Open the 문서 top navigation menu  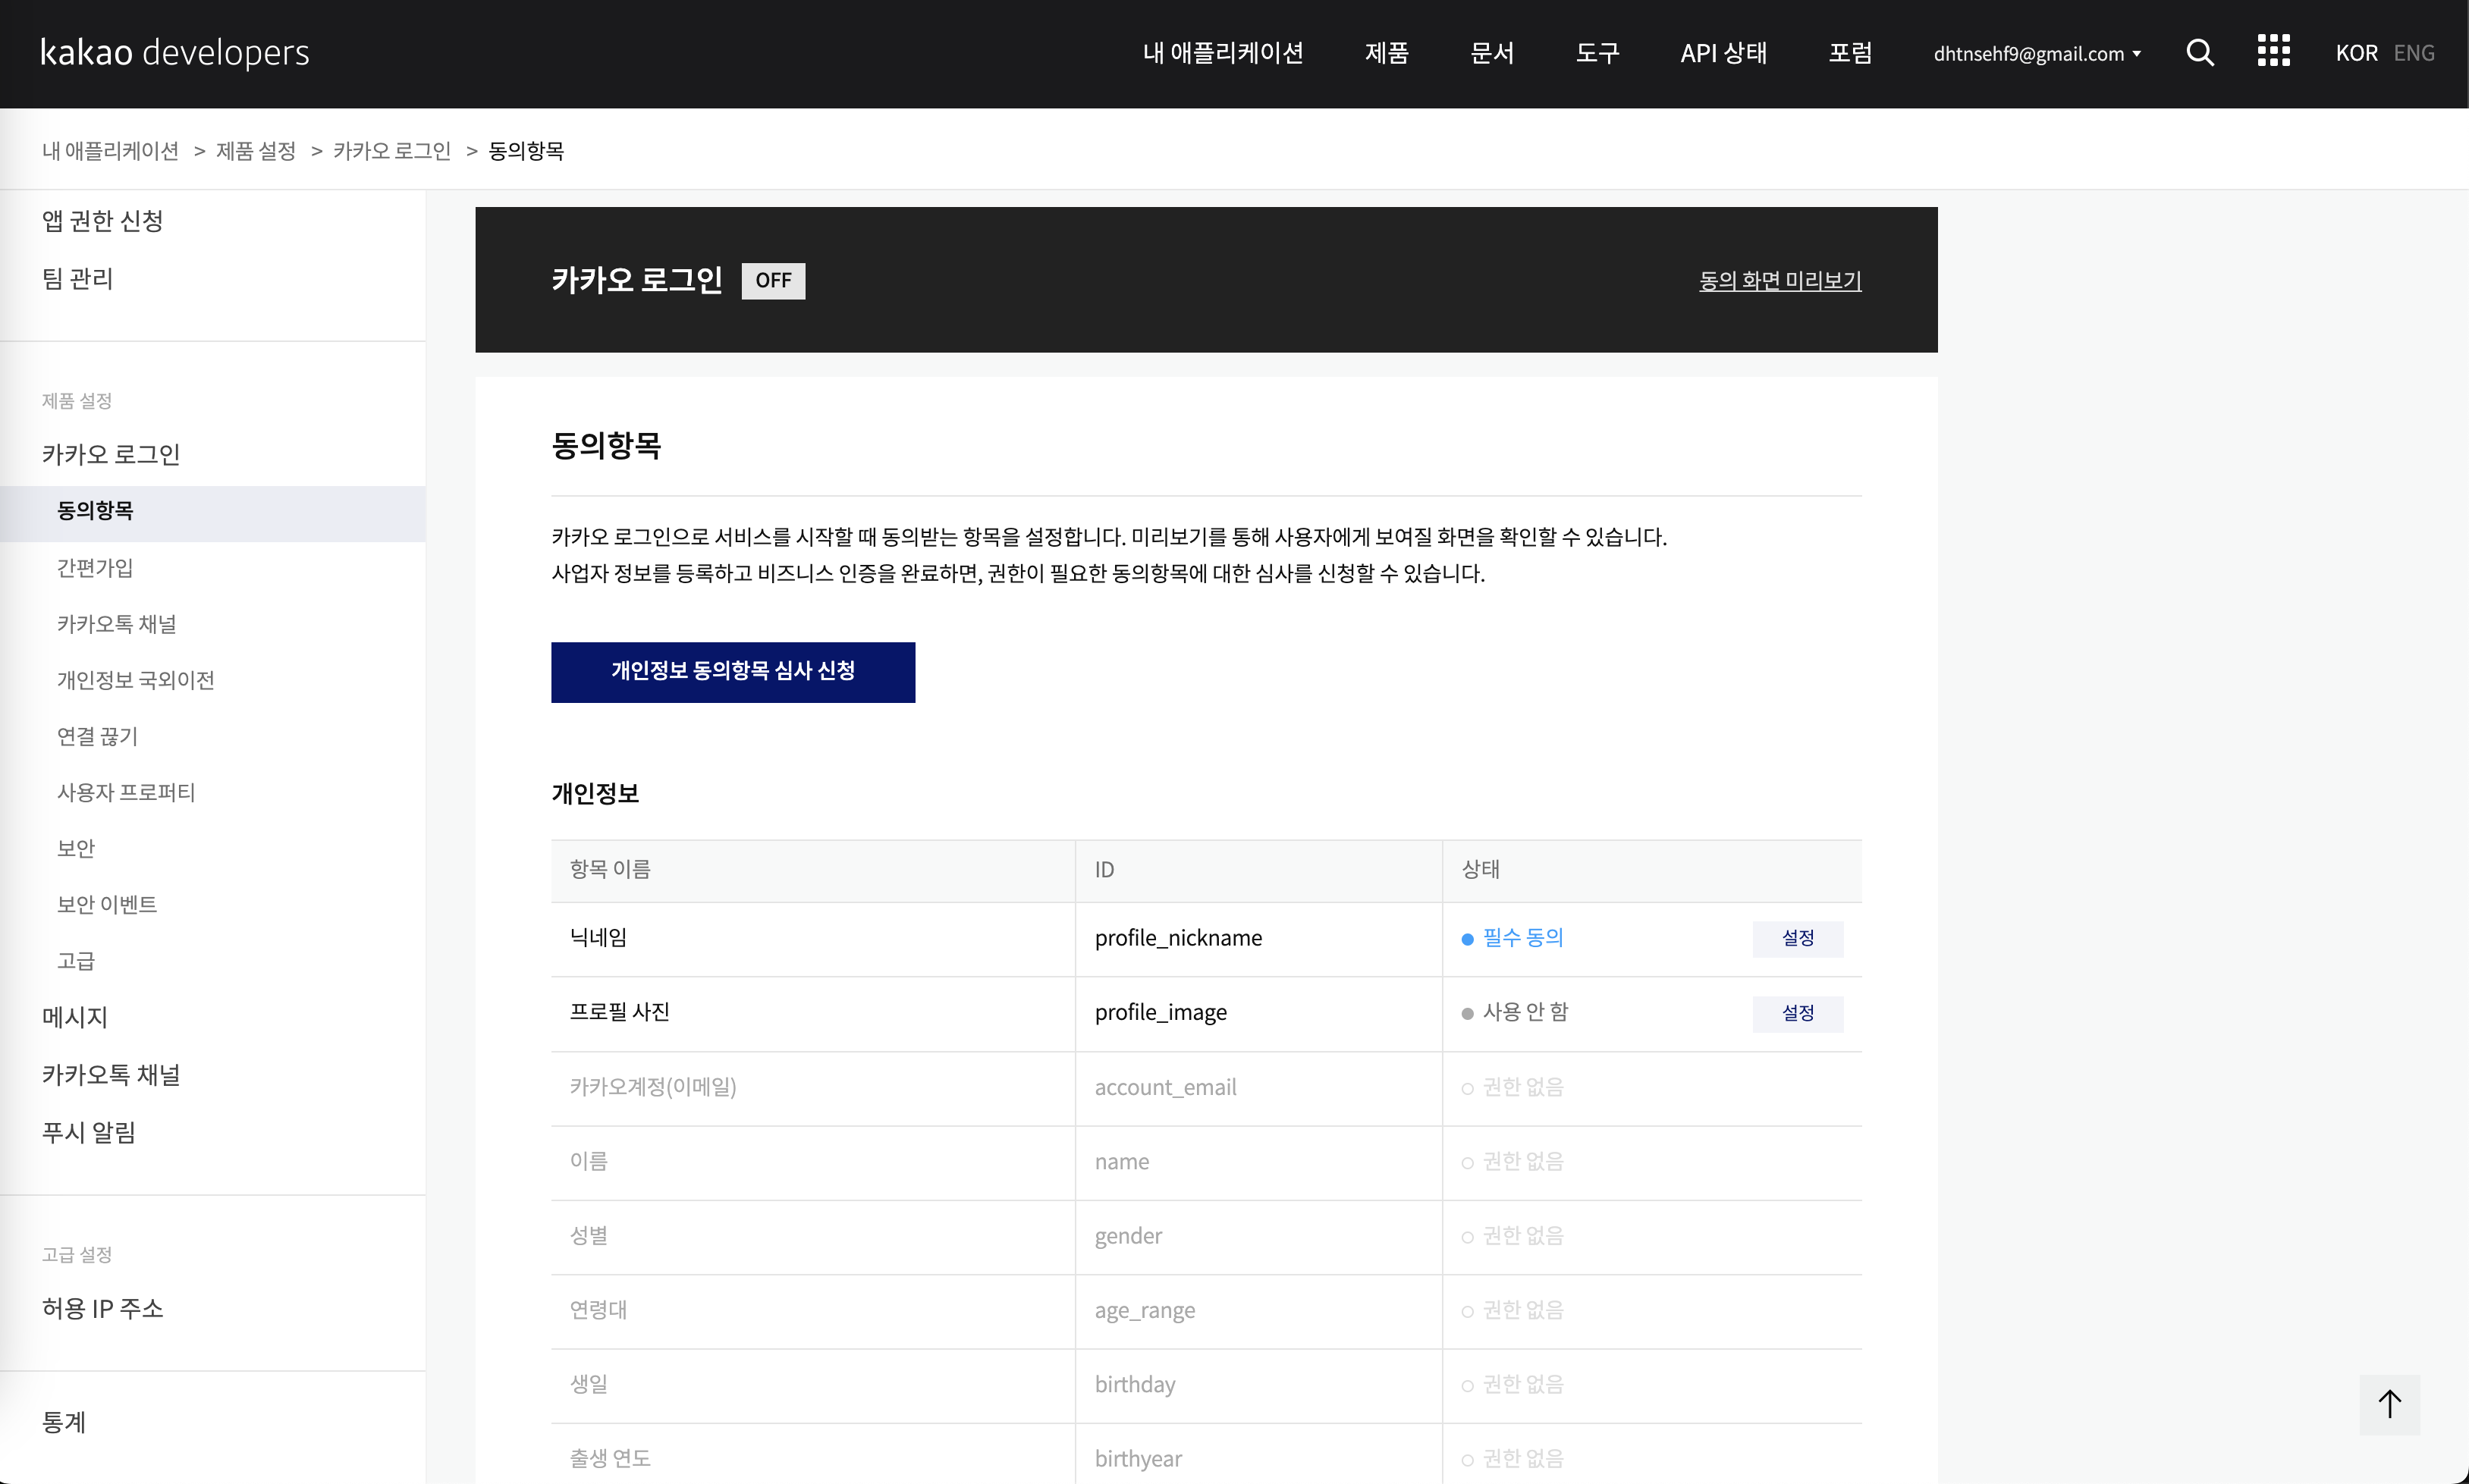pos(1492,53)
